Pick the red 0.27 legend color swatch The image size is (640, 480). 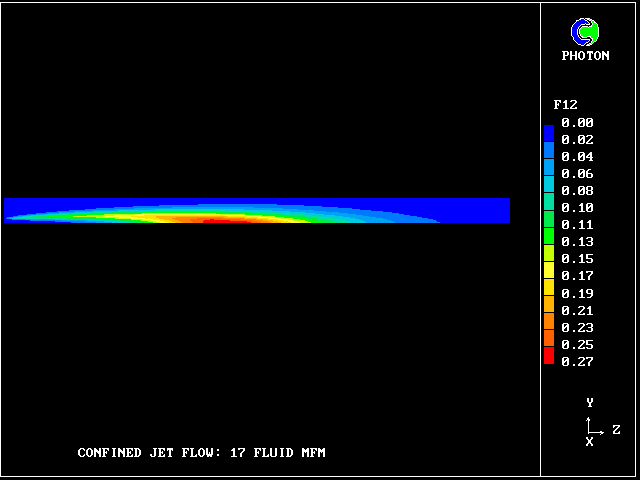tap(548, 357)
